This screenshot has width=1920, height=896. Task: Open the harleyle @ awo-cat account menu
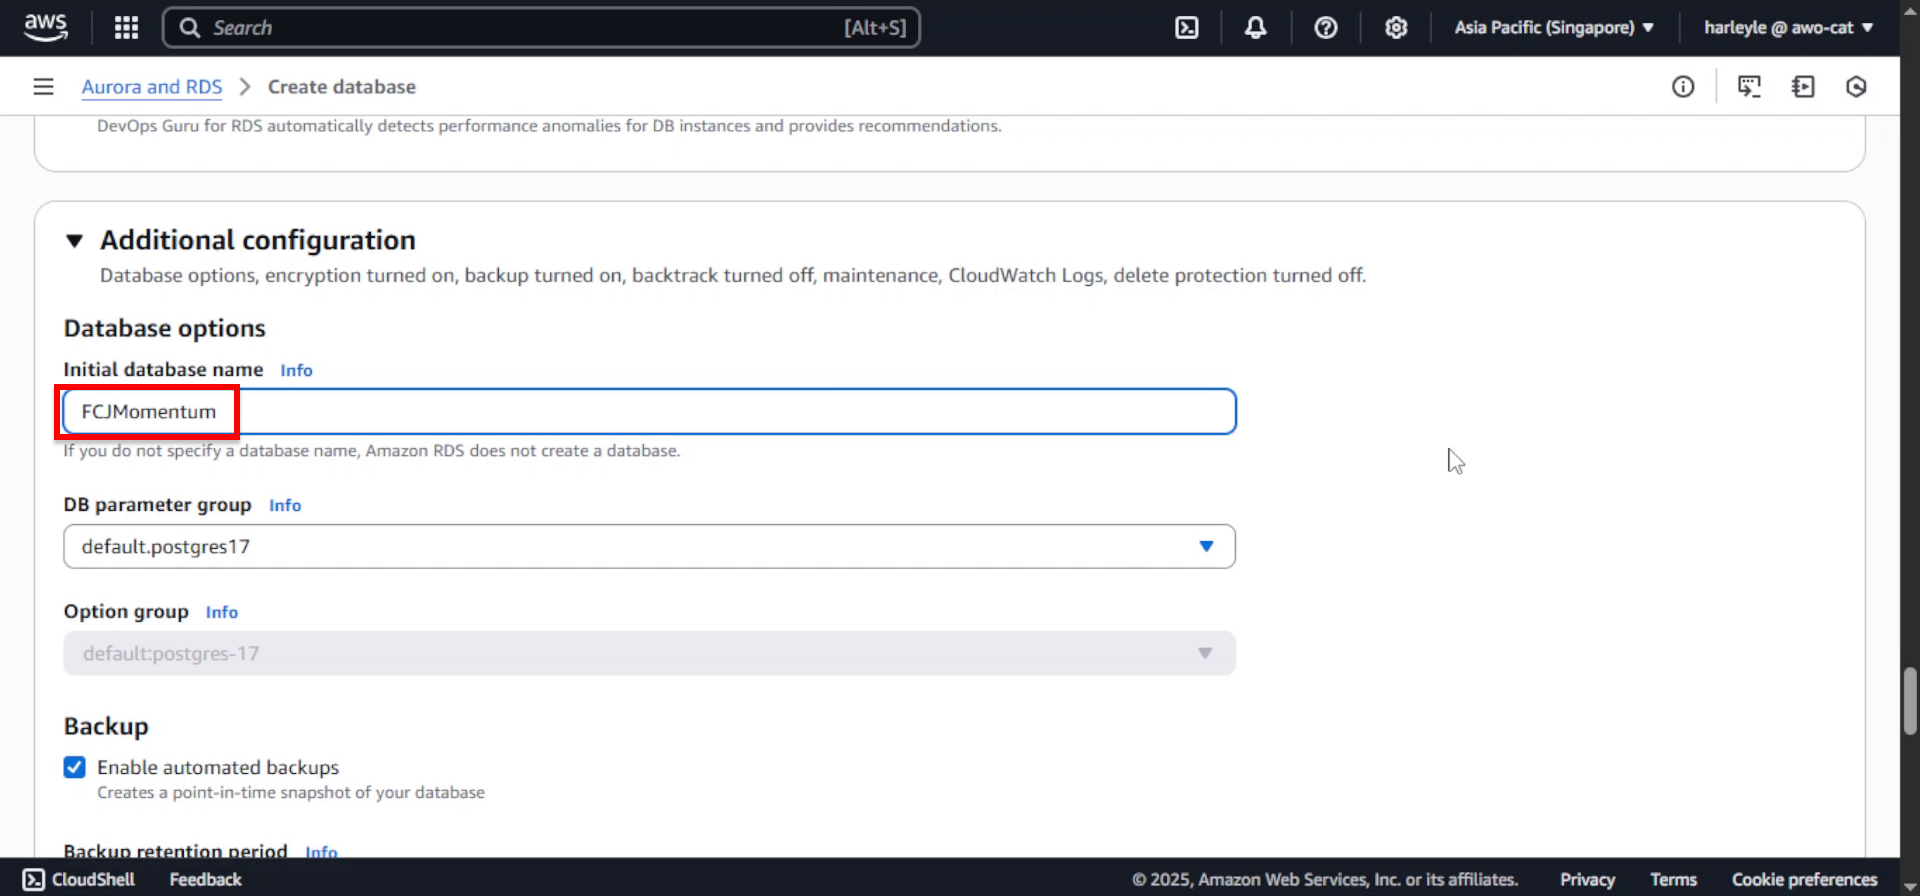tap(1788, 27)
